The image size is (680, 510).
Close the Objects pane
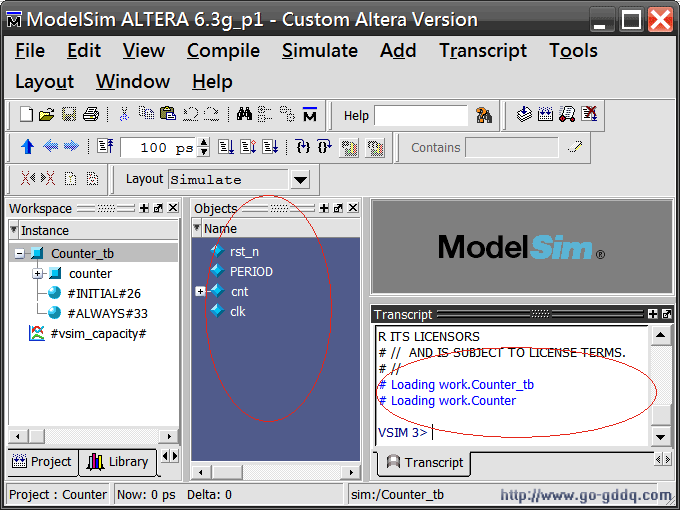coord(352,208)
